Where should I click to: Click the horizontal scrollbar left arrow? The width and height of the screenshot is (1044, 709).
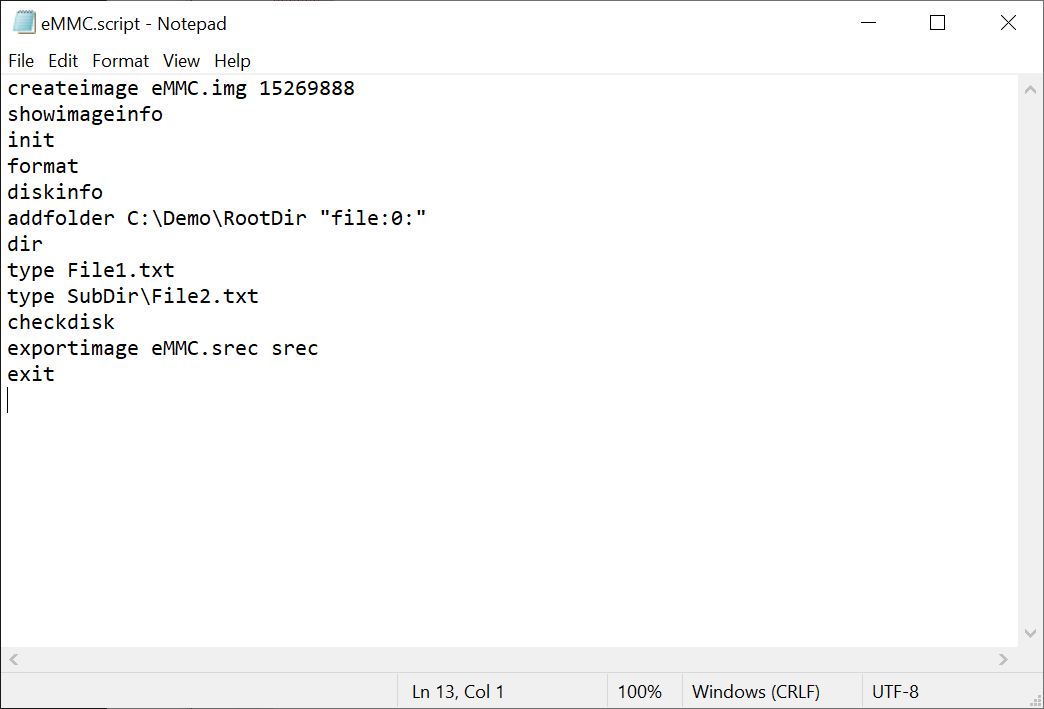[x=15, y=659]
